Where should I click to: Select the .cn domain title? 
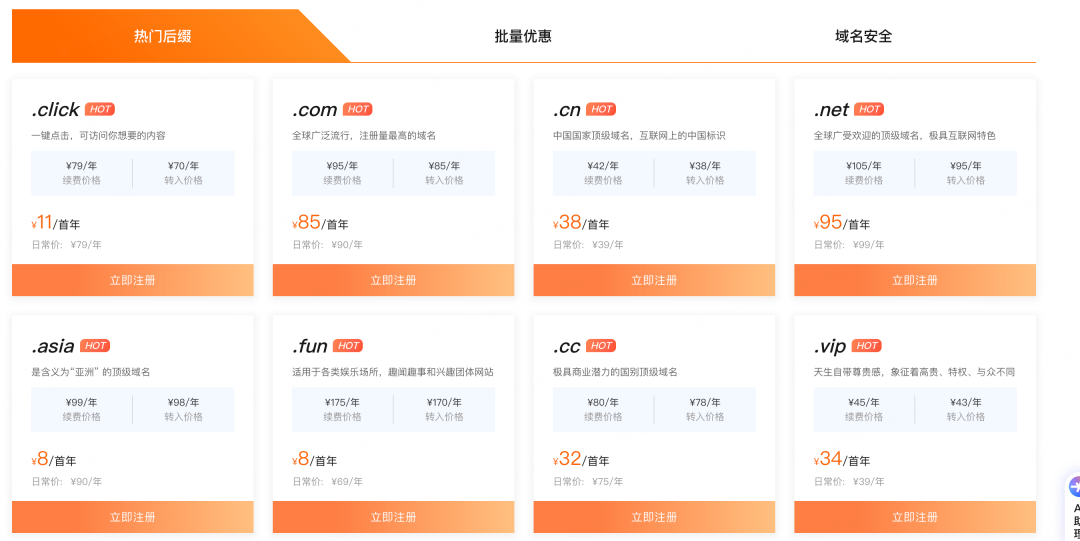click(x=567, y=110)
